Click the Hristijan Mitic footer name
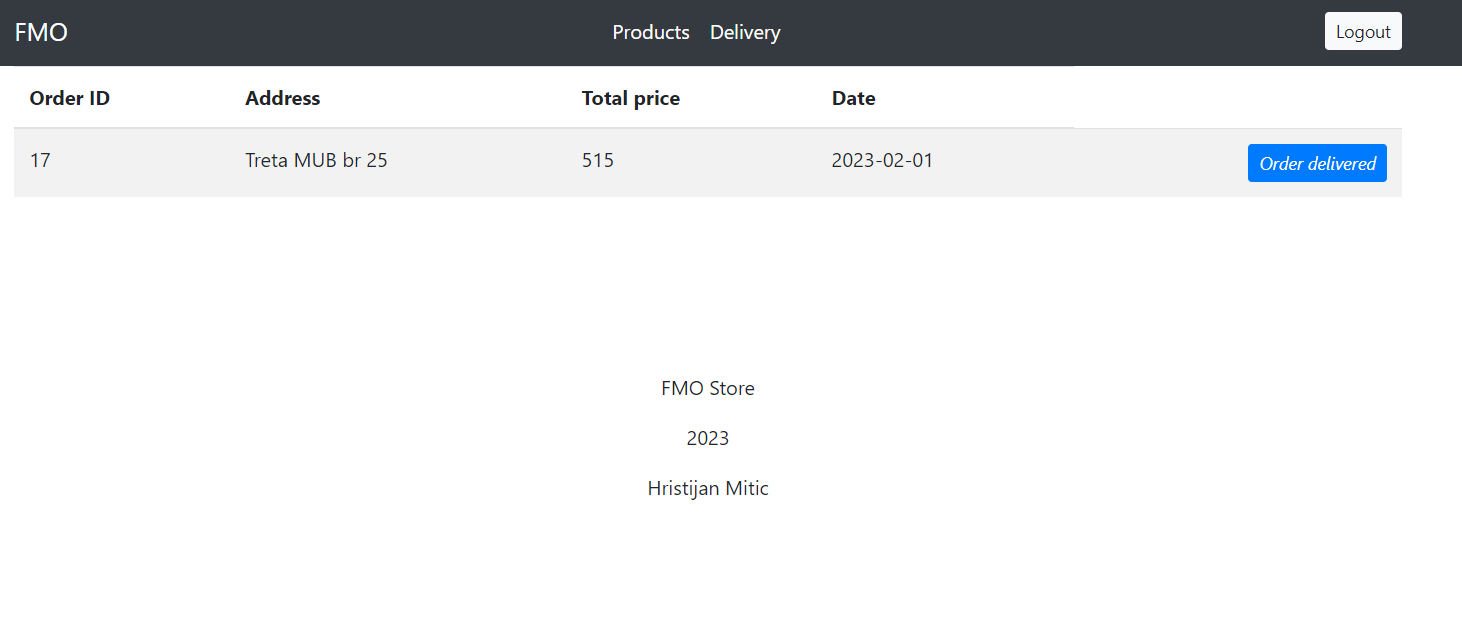 [x=708, y=489]
